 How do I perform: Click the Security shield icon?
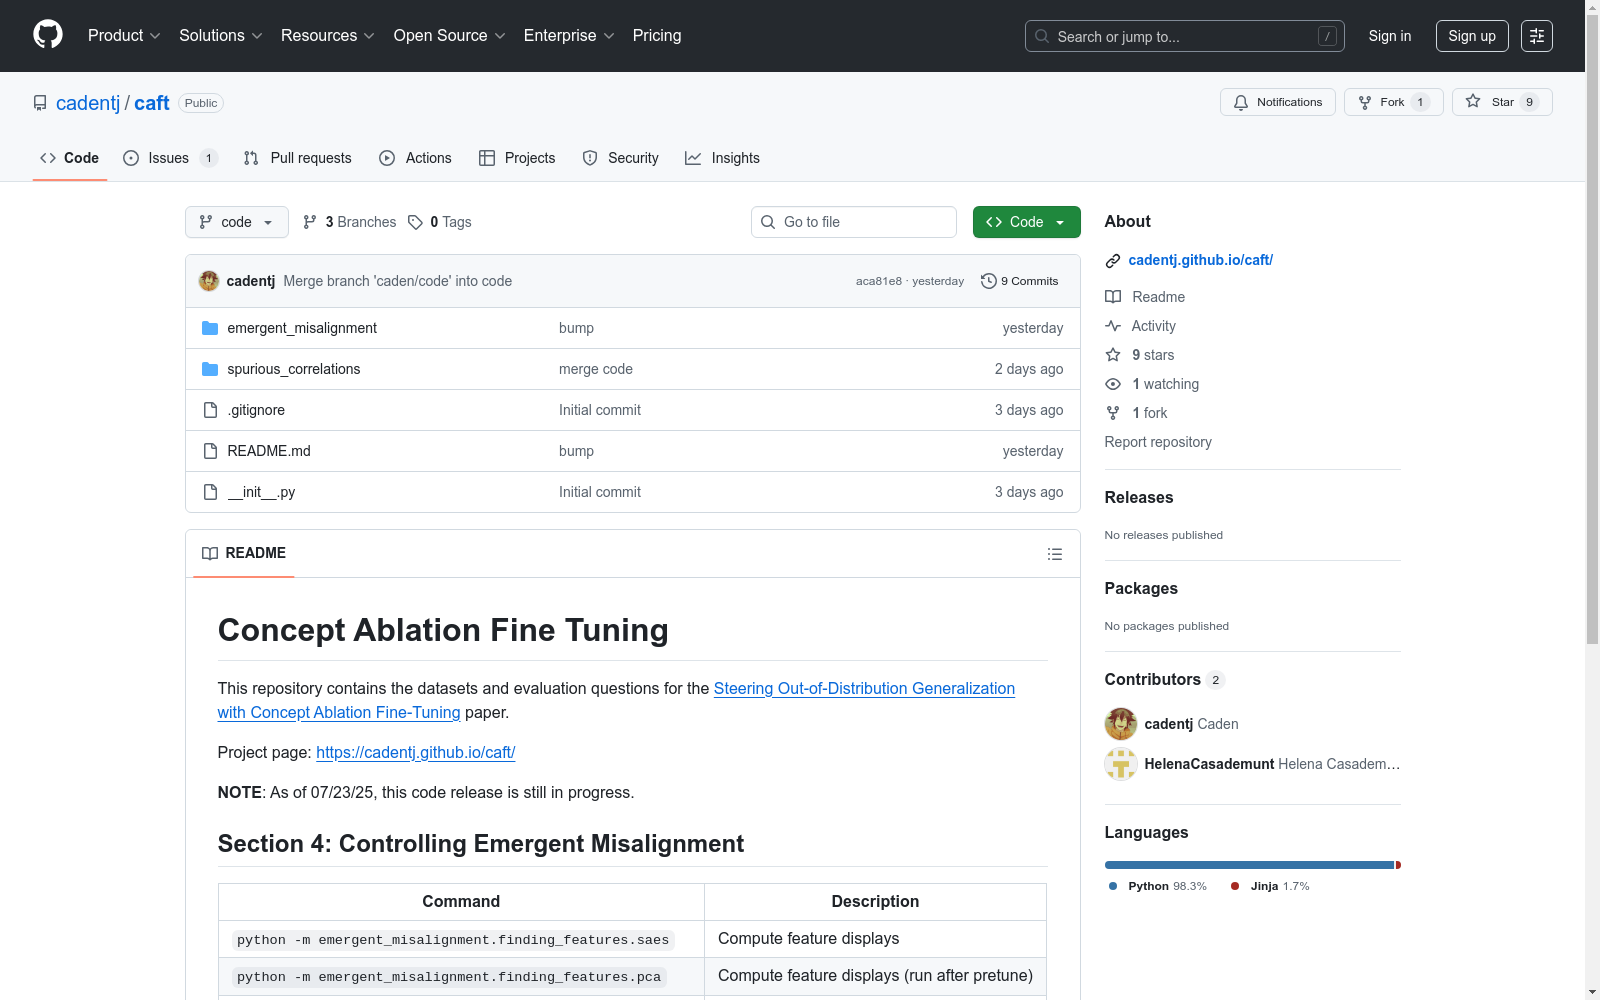590,158
